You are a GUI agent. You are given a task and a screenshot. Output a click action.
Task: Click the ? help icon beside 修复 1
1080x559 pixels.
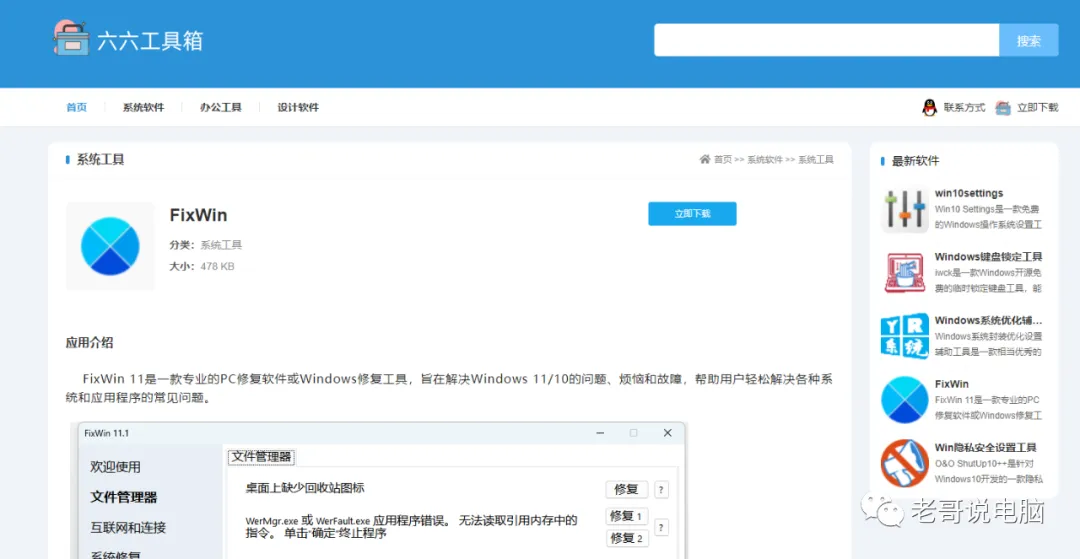click(x=661, y=527)
